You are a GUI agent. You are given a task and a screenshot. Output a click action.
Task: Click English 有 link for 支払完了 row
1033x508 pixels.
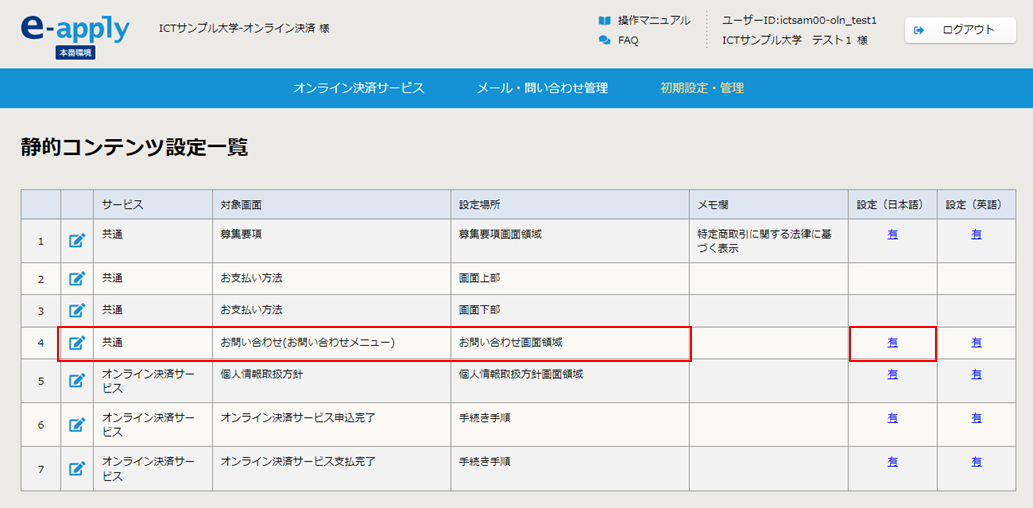coord(976,462)
